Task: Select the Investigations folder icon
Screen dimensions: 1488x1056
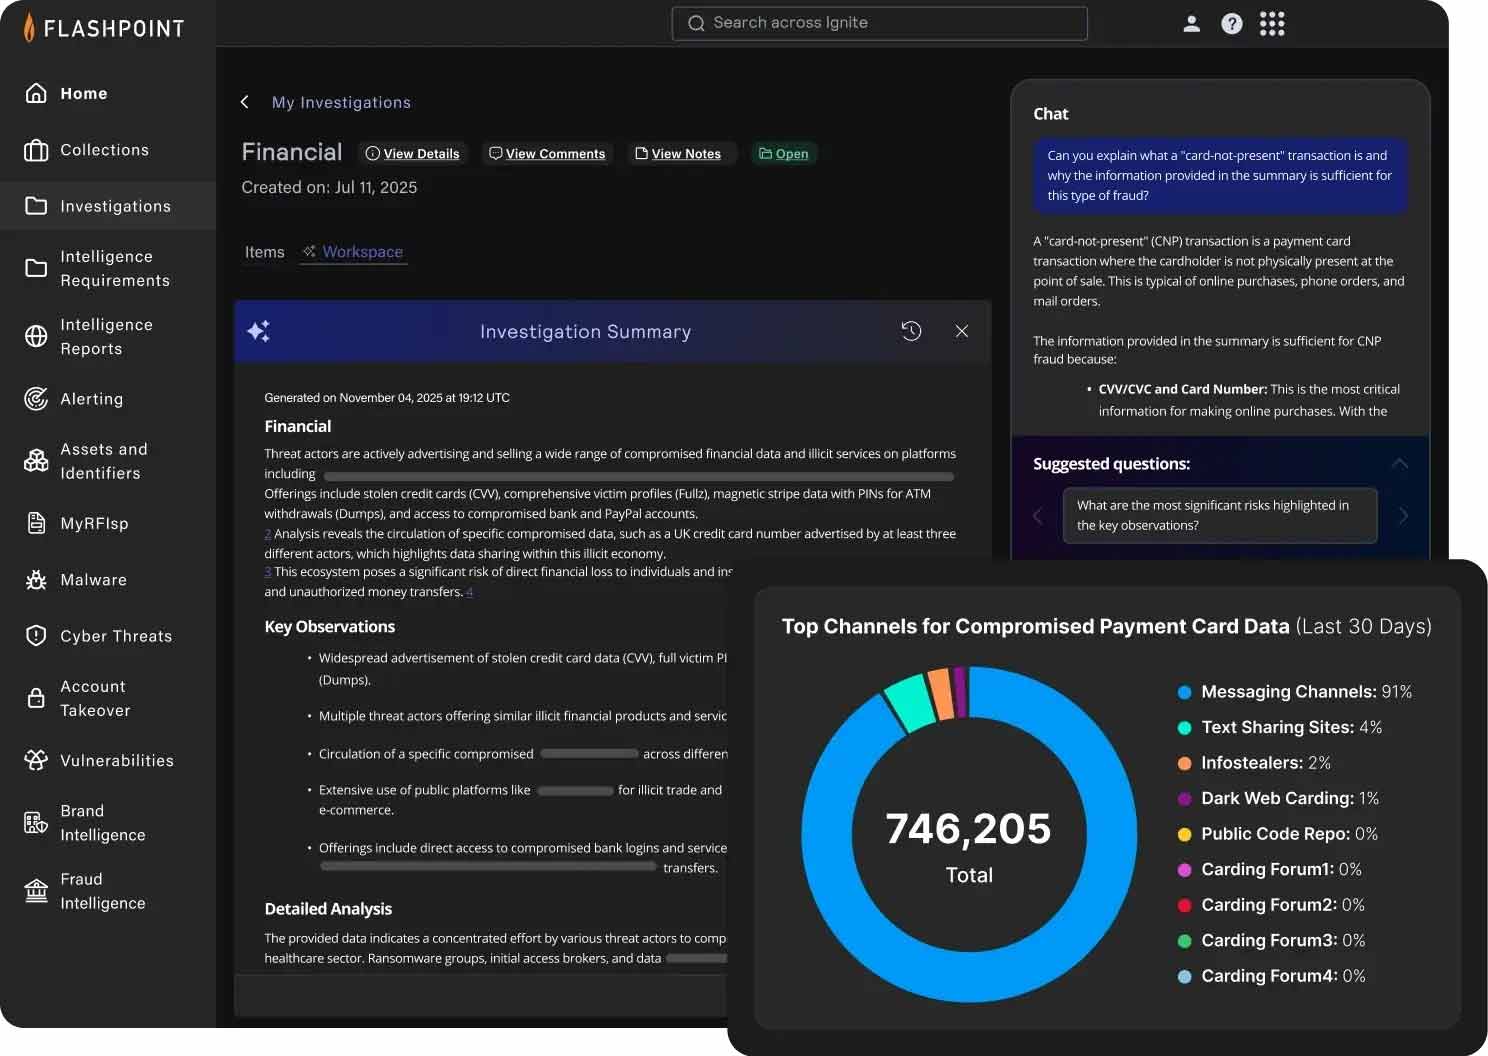Action: pyautogui.click(x=36, y=206)
